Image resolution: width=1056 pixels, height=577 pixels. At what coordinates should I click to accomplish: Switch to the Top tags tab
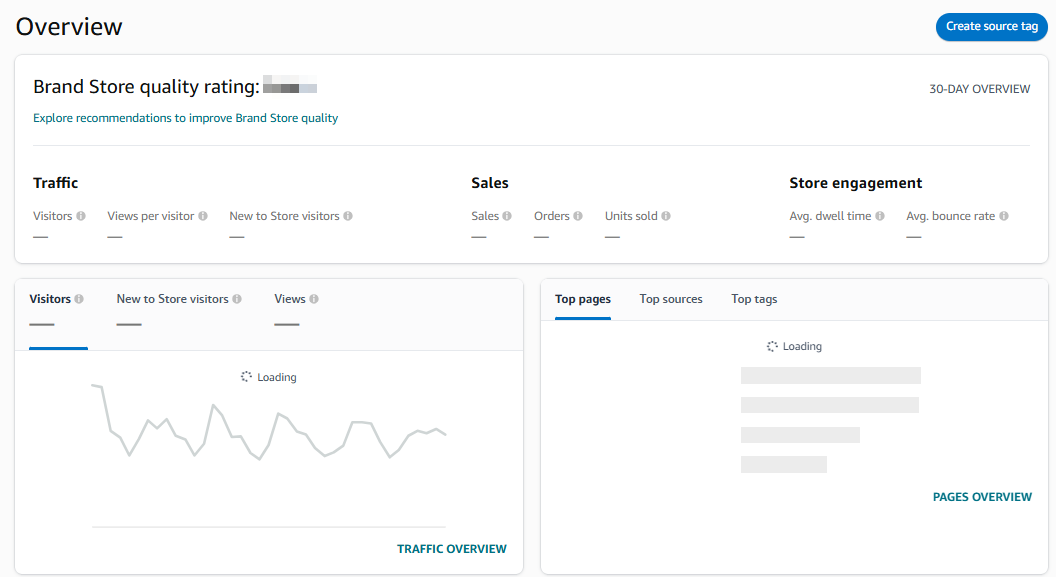point(754,299)
